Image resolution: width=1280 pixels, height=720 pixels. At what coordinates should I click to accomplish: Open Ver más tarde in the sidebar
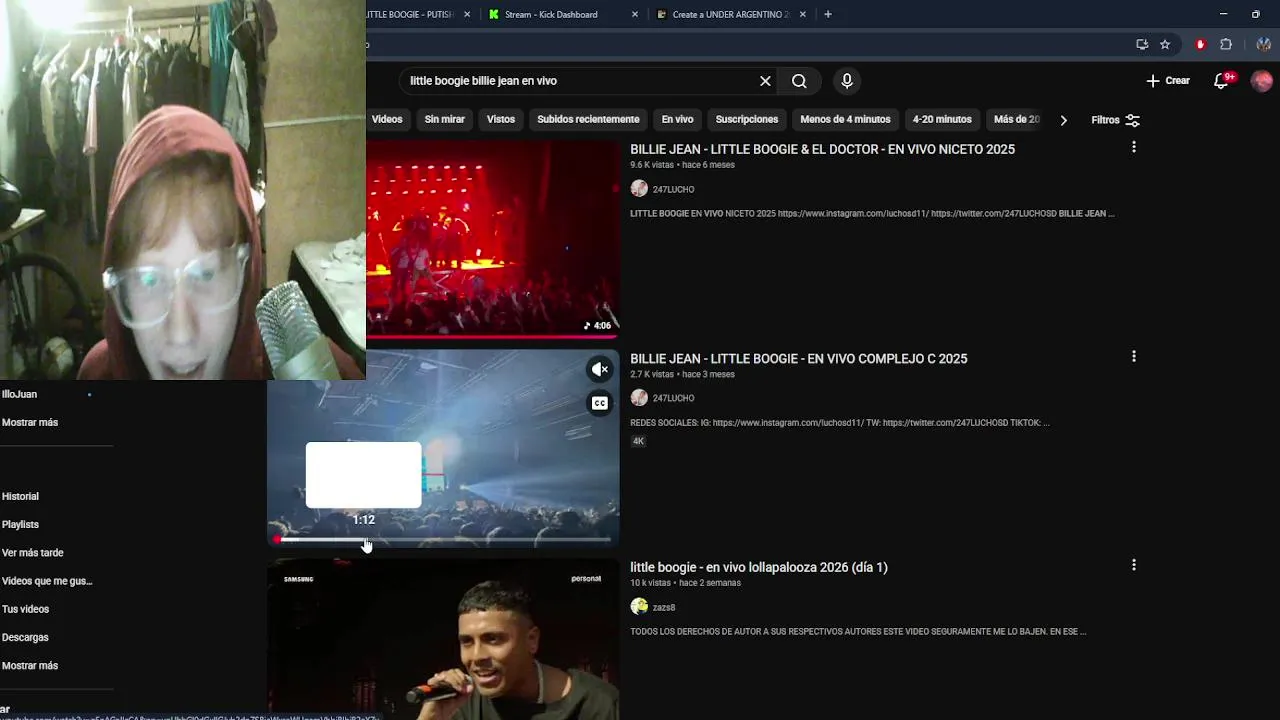pos(32,553)
